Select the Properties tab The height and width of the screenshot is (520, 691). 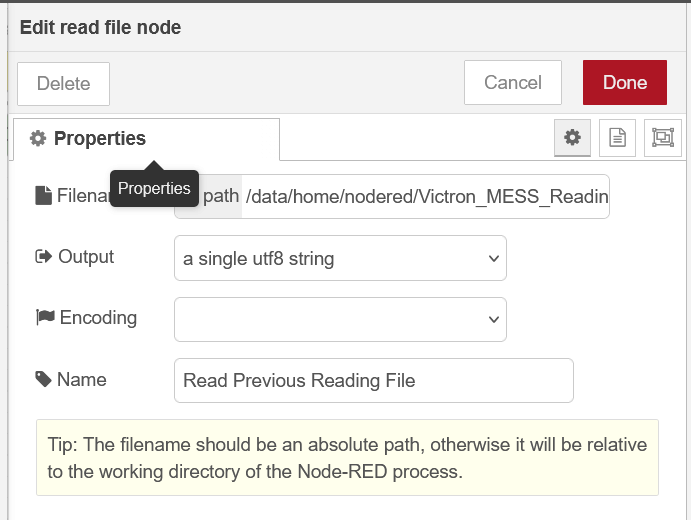[146, 139]
